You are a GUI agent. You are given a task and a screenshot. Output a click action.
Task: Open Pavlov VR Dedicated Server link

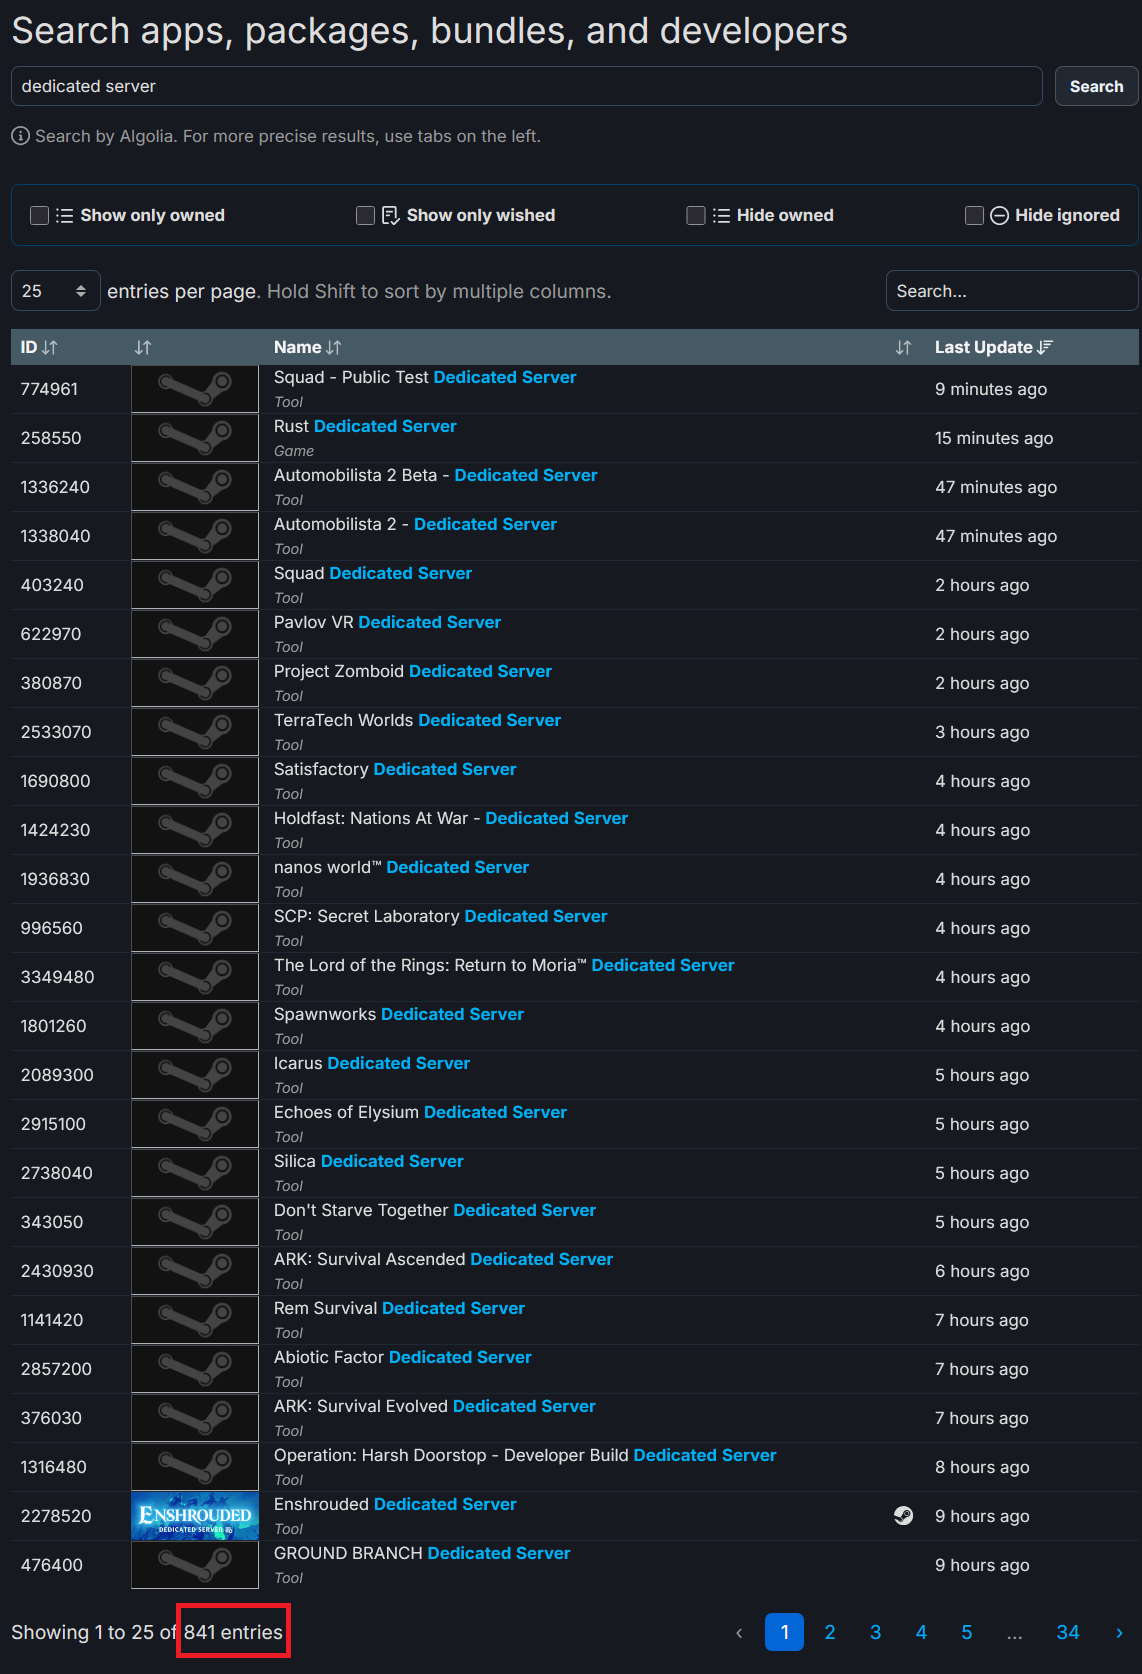[387, 622]
